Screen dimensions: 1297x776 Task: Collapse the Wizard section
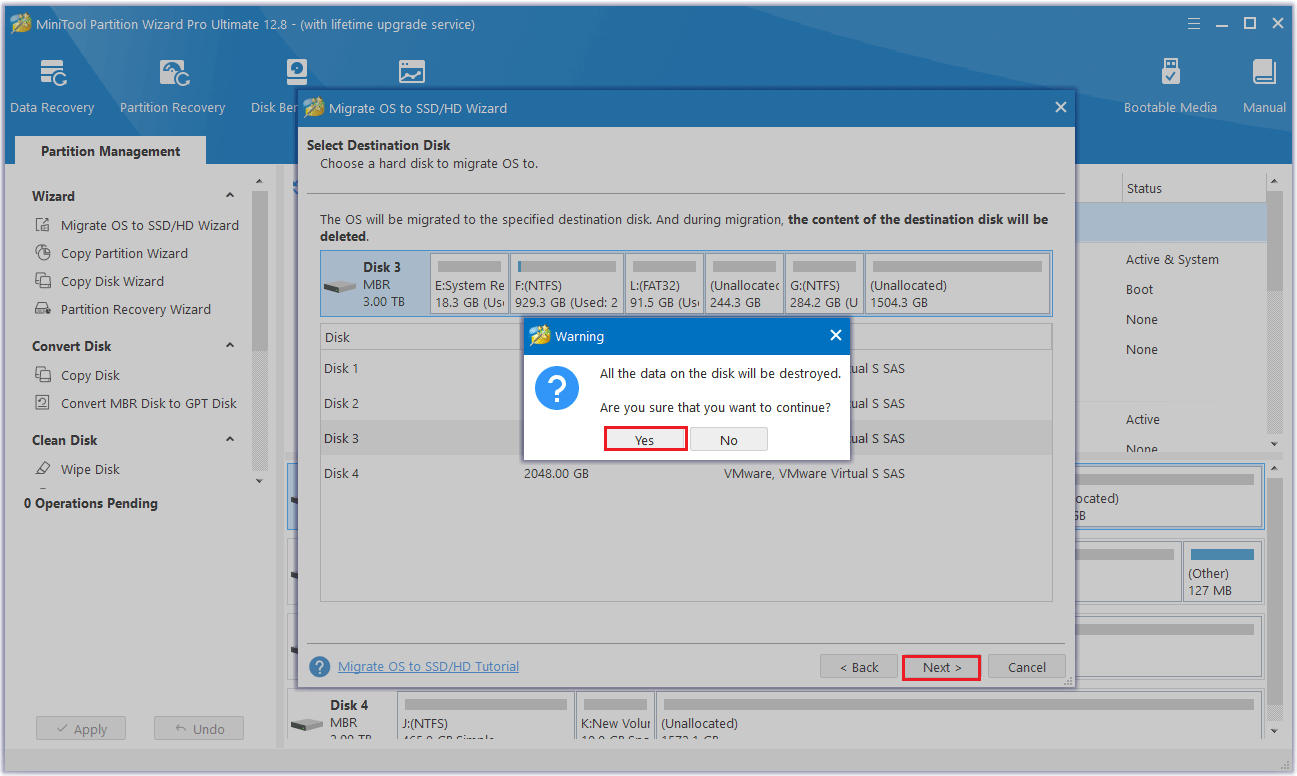click(x=230, y=196)
